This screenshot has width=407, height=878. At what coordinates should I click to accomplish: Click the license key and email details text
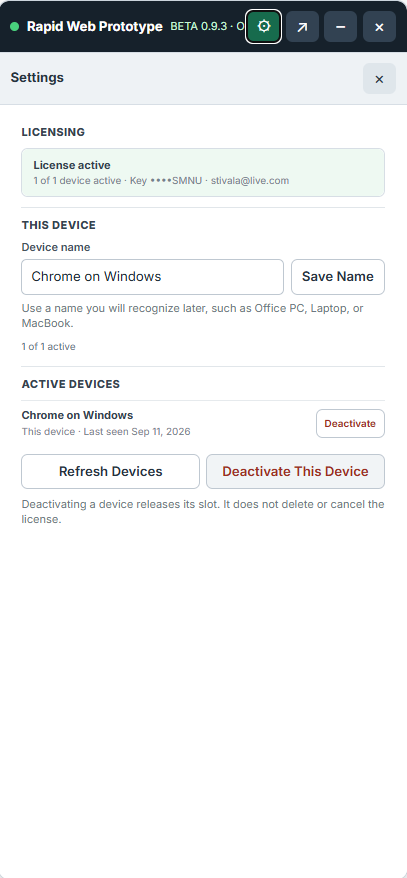[161, 181]
